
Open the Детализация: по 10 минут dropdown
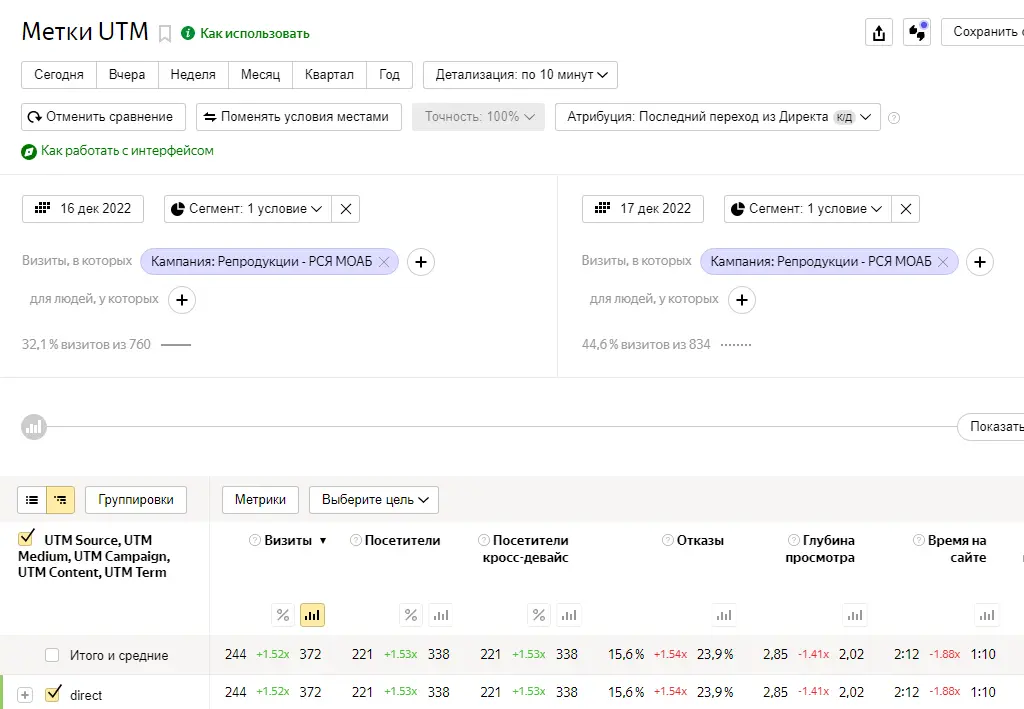pos(520,75)
